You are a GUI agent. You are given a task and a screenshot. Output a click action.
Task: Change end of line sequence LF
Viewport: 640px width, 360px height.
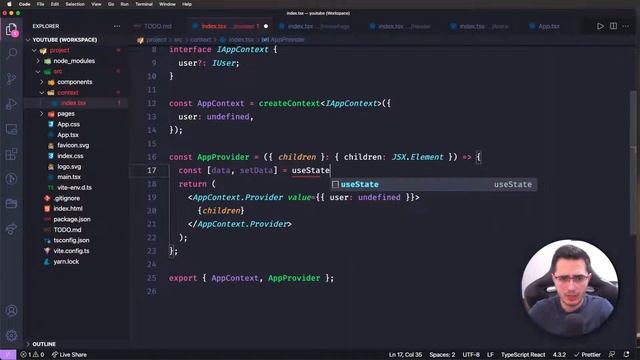pyautogui.click(x=490, y=355)
